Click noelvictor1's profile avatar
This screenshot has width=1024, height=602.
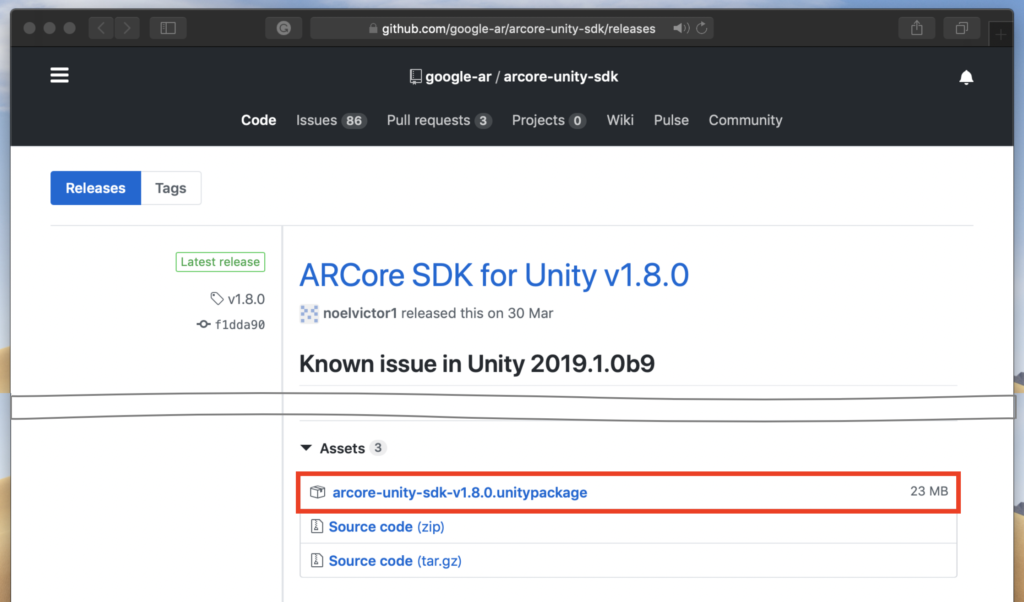pos(308,313)
